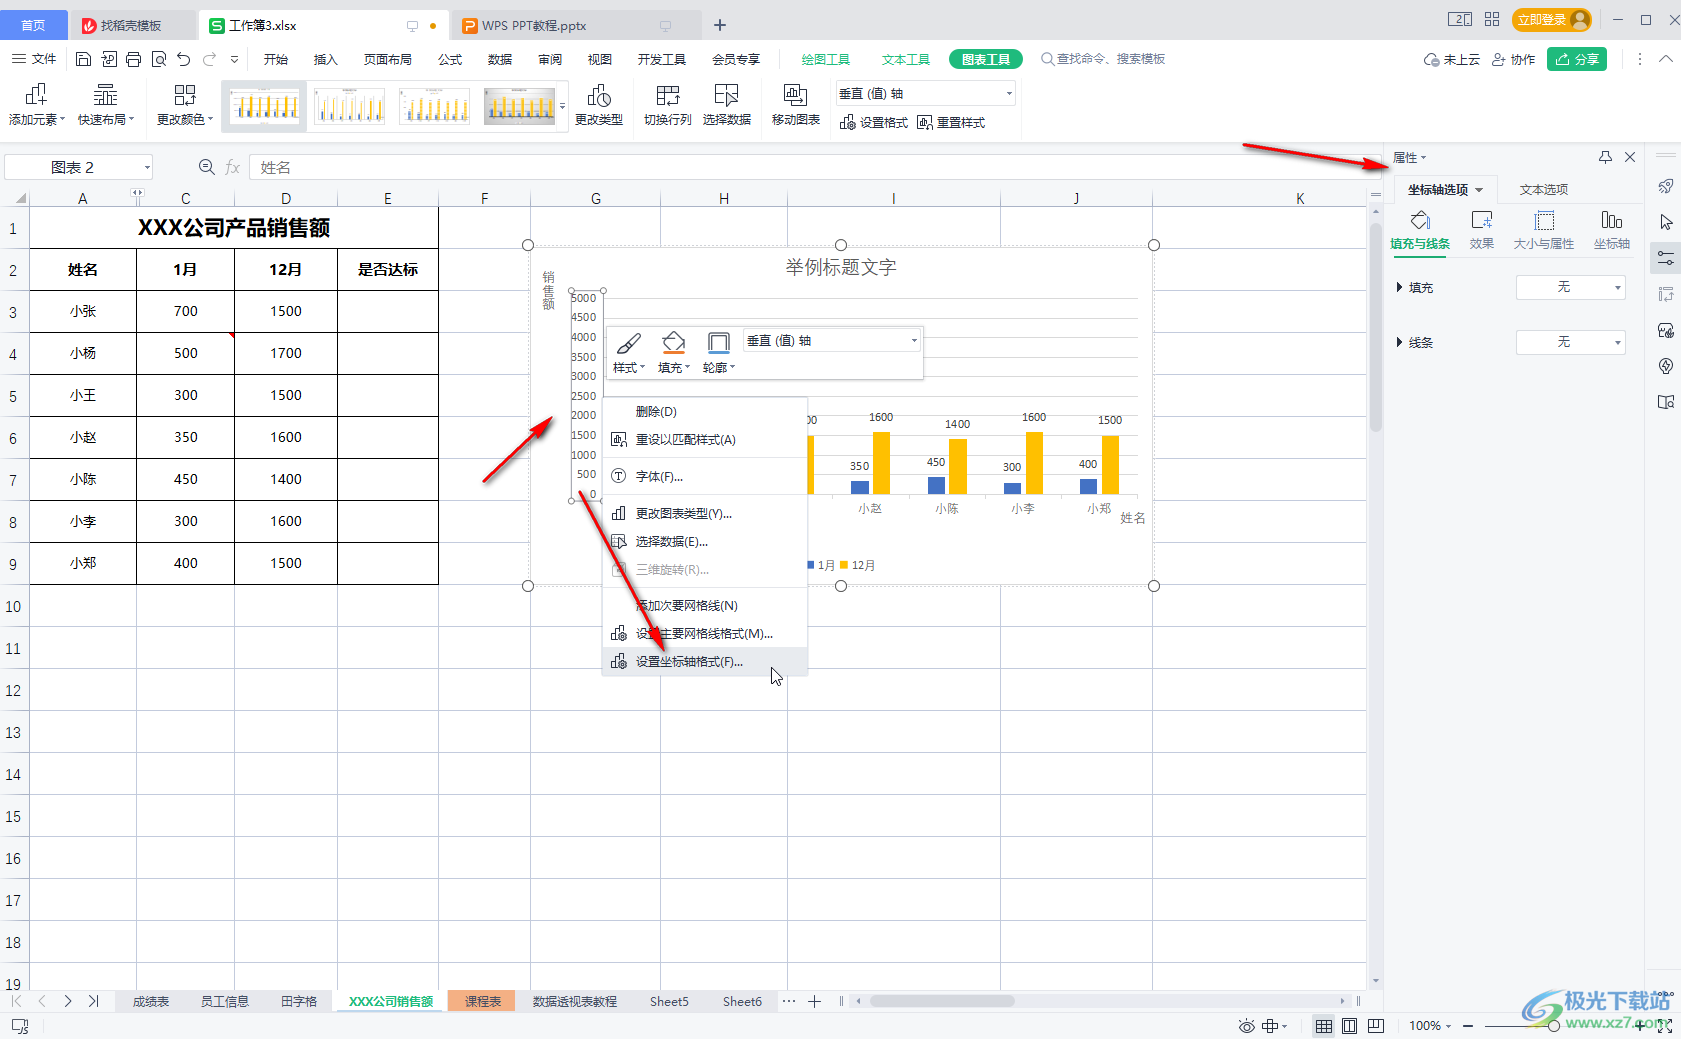
Task: Click the Print icon in quick toolbar
Action: pyautogui.click(x=134, y=59)
